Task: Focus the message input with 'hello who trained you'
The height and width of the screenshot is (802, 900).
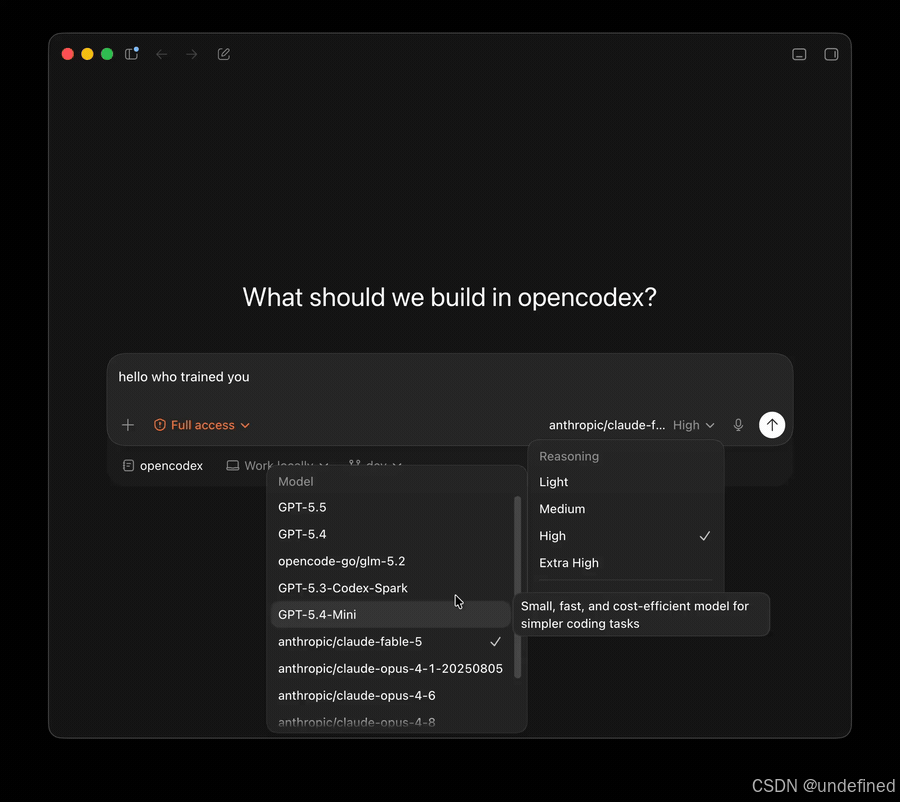Action: point(449,377)
